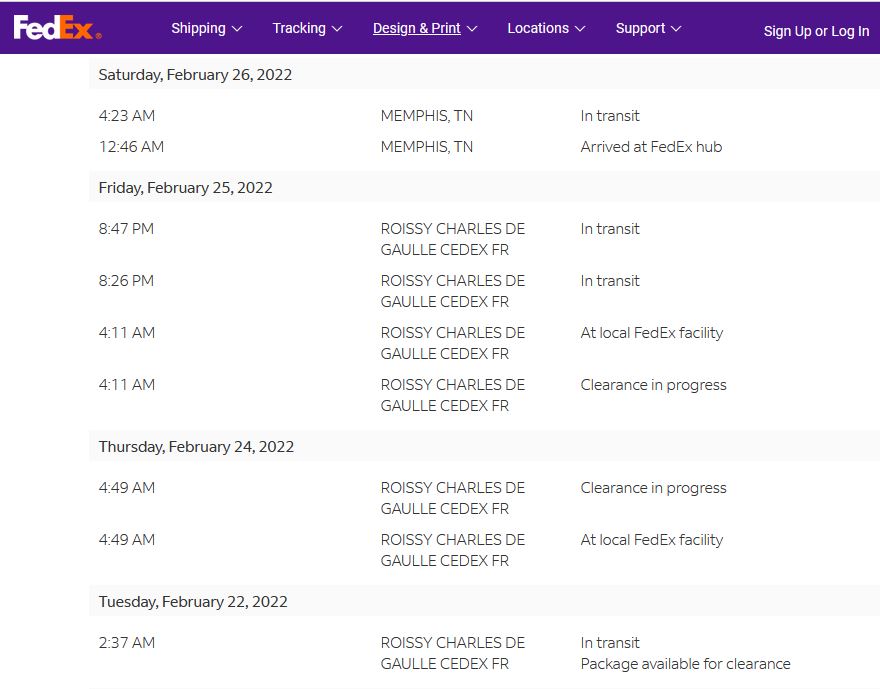Open the Tracking menu
Screen dimensions: 880x689
click(299, 28)
